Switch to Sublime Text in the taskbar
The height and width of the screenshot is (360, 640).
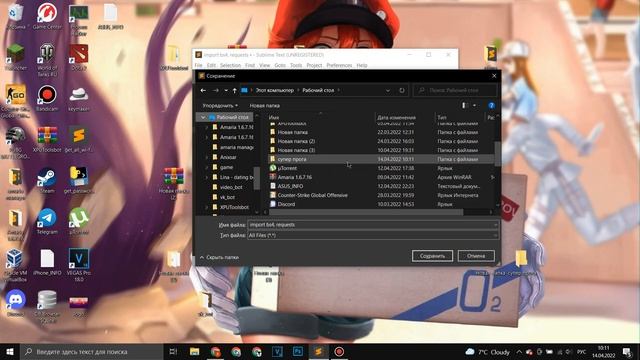point(318,351)
